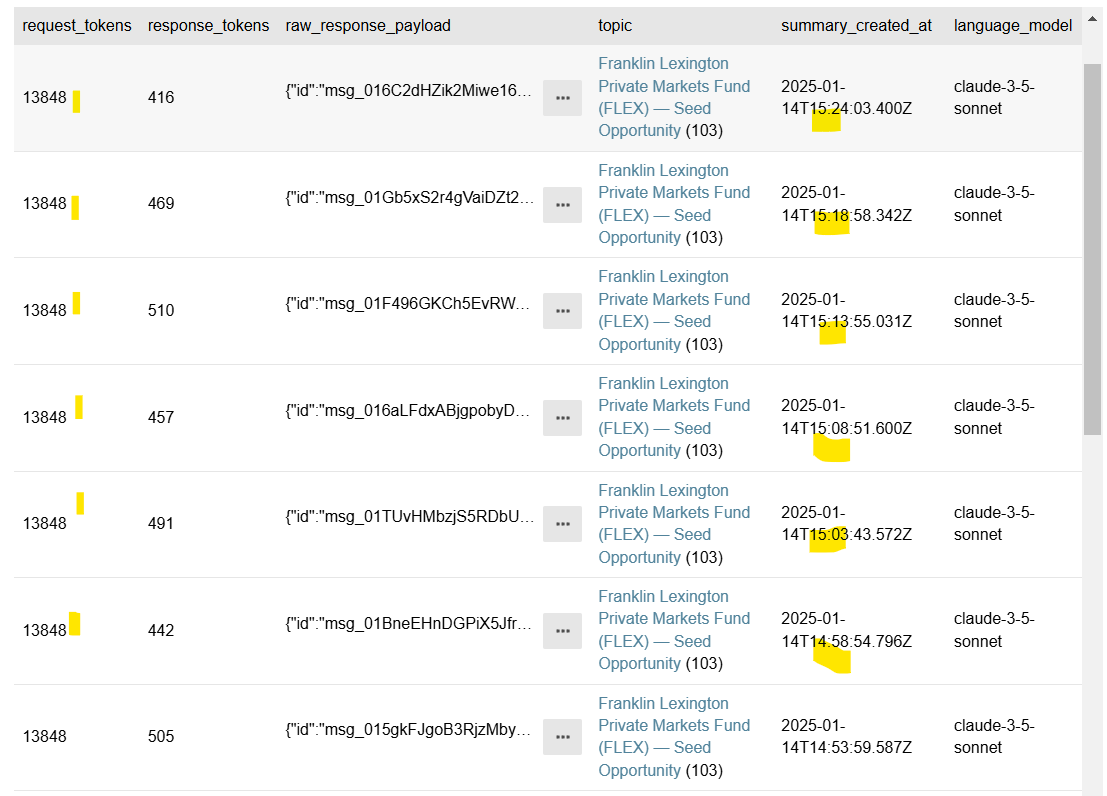Select response_tokens value 416

(x=161, y=97)
